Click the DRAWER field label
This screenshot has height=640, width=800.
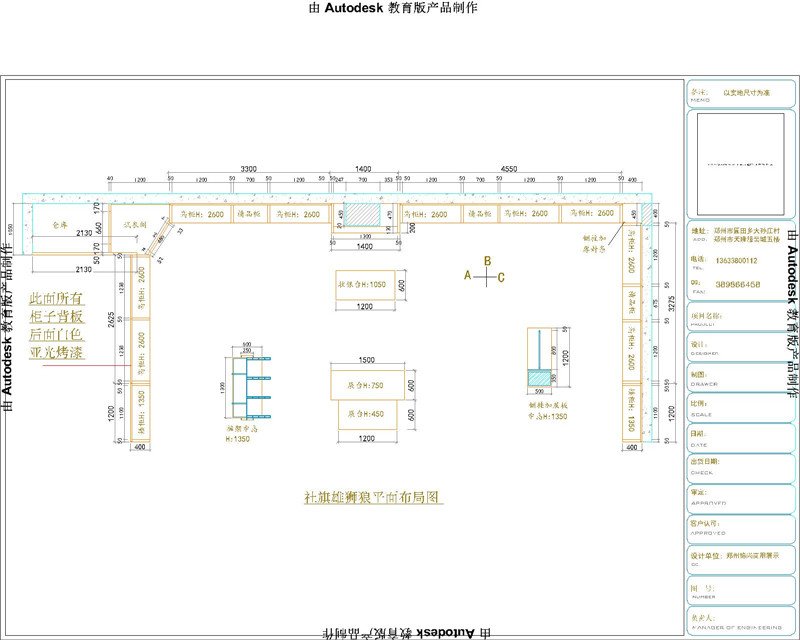pos(704,384)
